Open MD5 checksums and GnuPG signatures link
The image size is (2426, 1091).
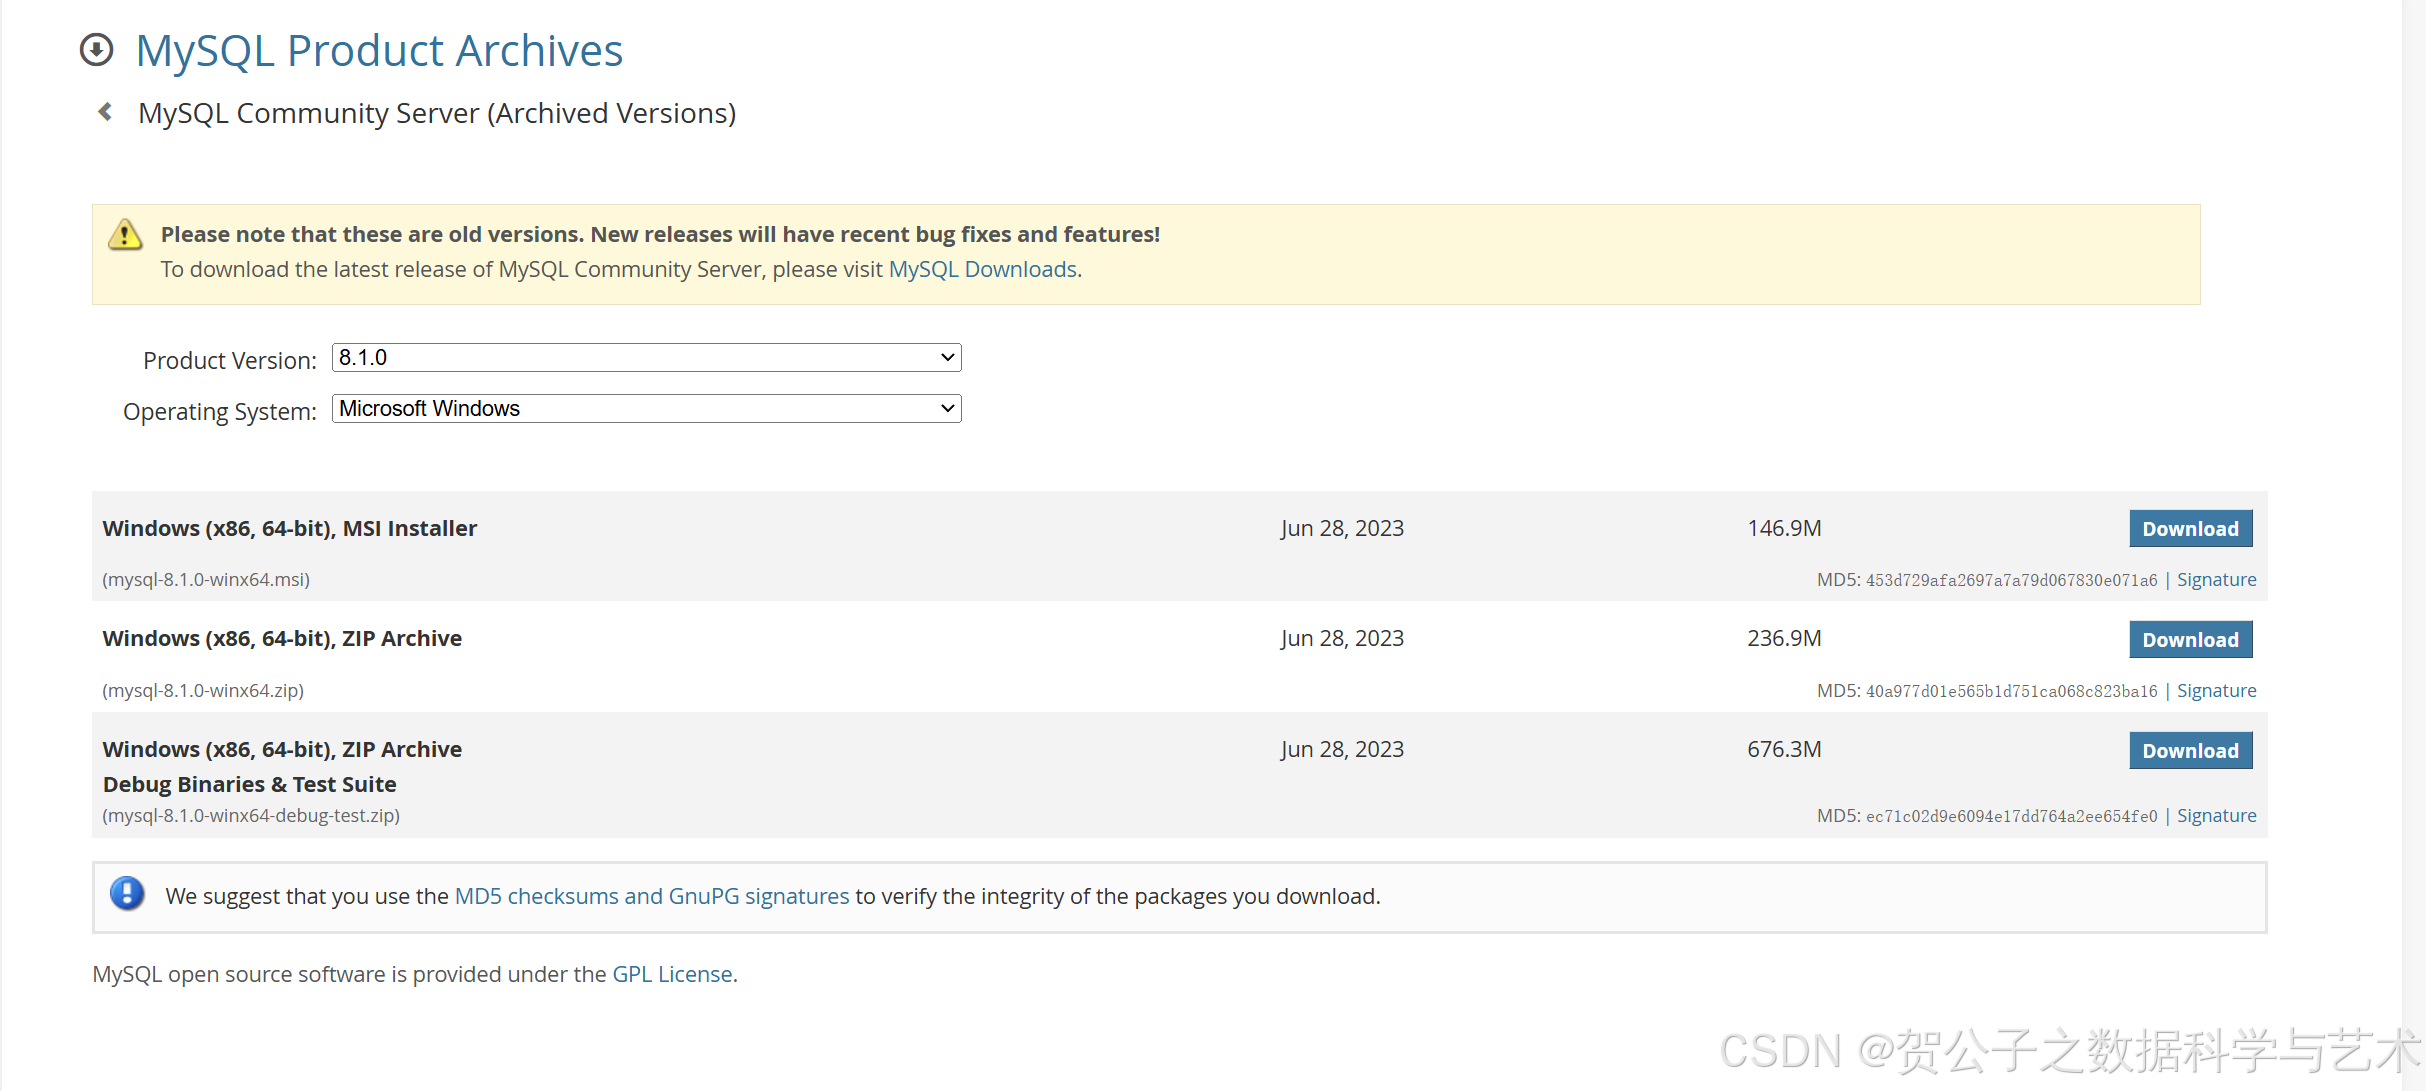652,897
